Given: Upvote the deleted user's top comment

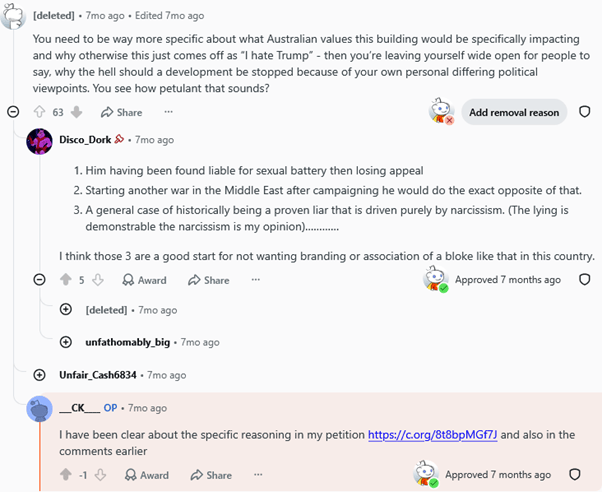Looking at the screenshot, I should [40, 112].
